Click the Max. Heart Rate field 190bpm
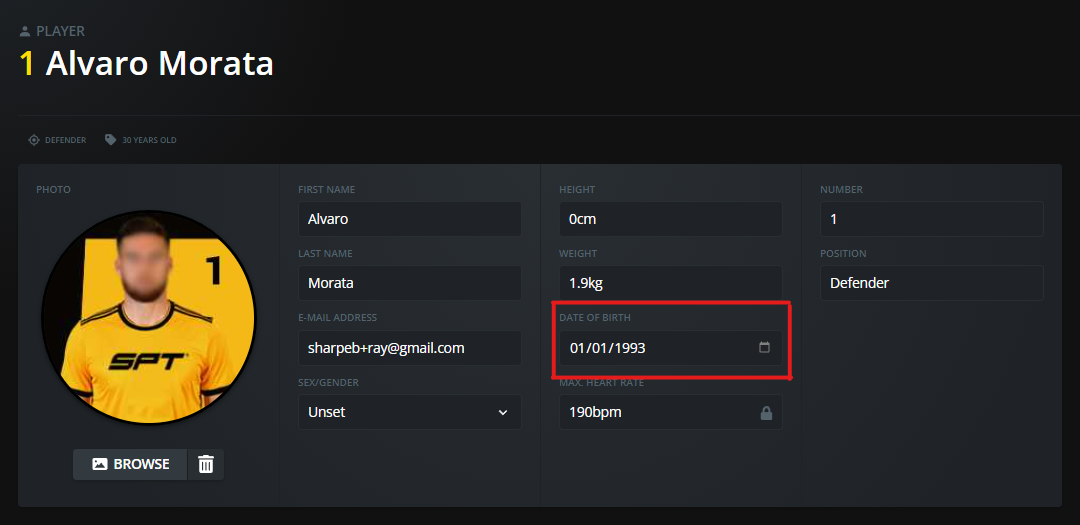This screenshot has height=525, width=1080. click(x=670, y=412)
